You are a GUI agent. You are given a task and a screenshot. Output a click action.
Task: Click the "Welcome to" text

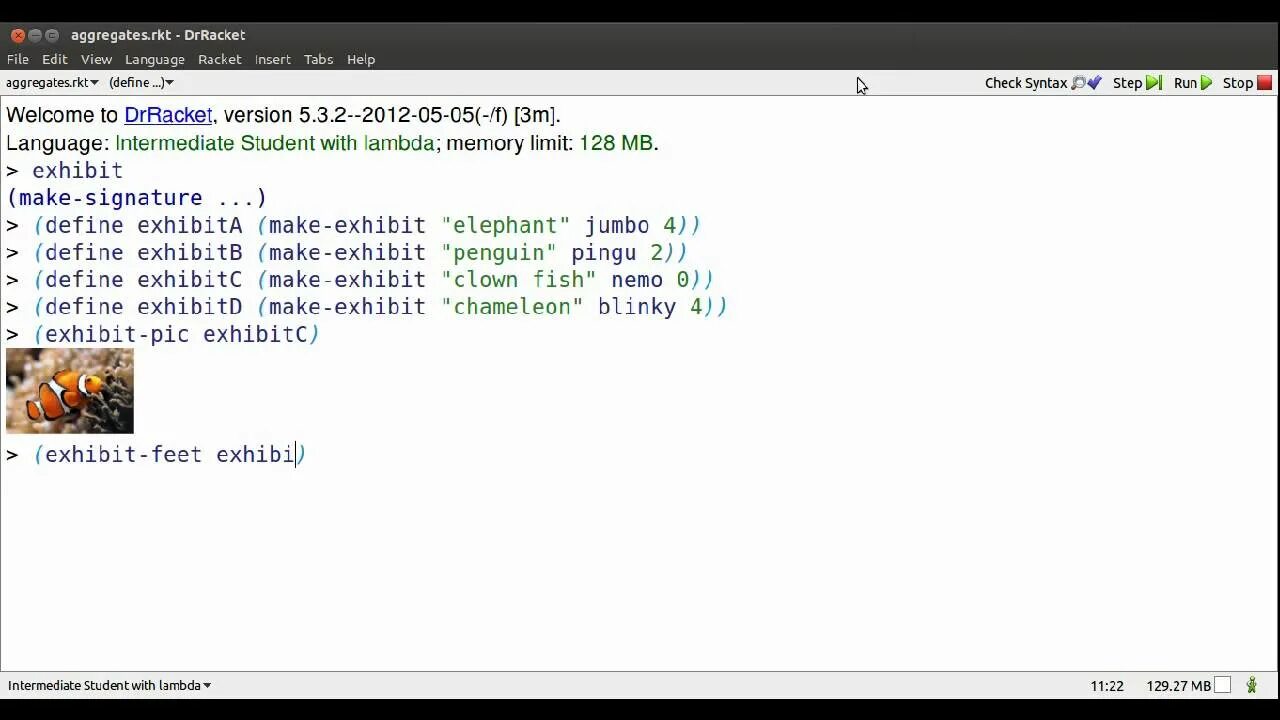click(x=62, y=115)
